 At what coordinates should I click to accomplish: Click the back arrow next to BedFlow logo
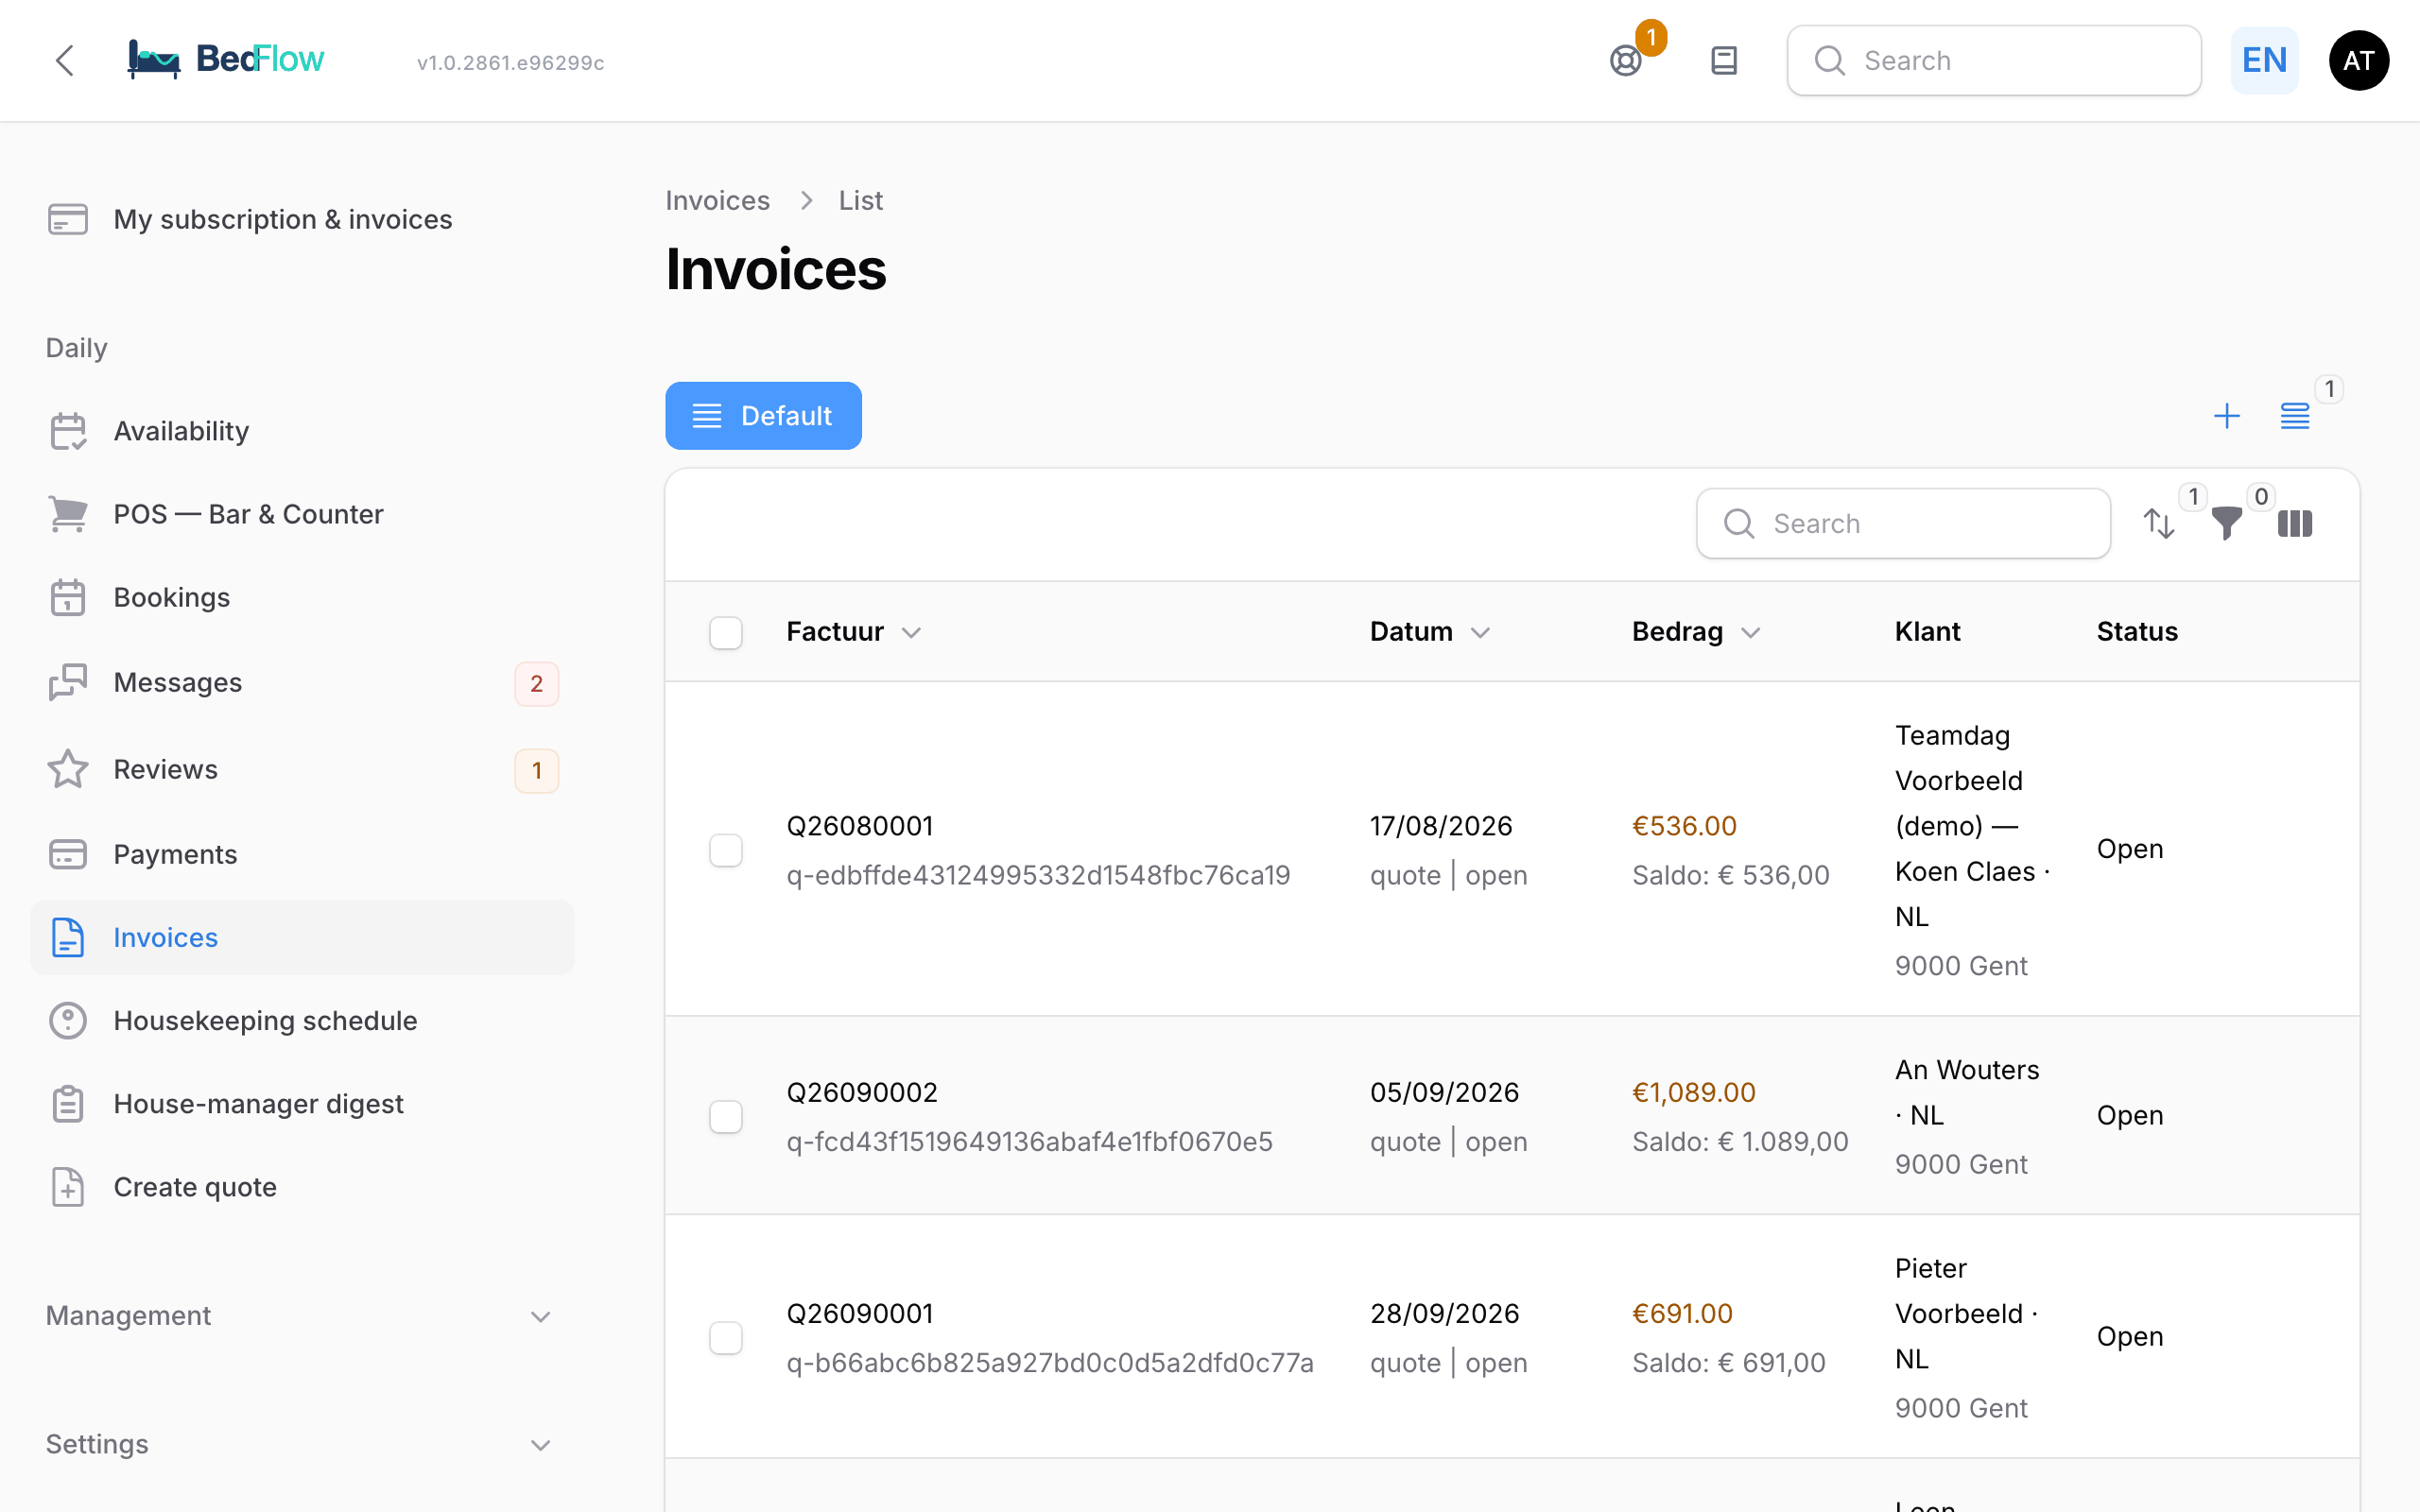tap(65, 61)
